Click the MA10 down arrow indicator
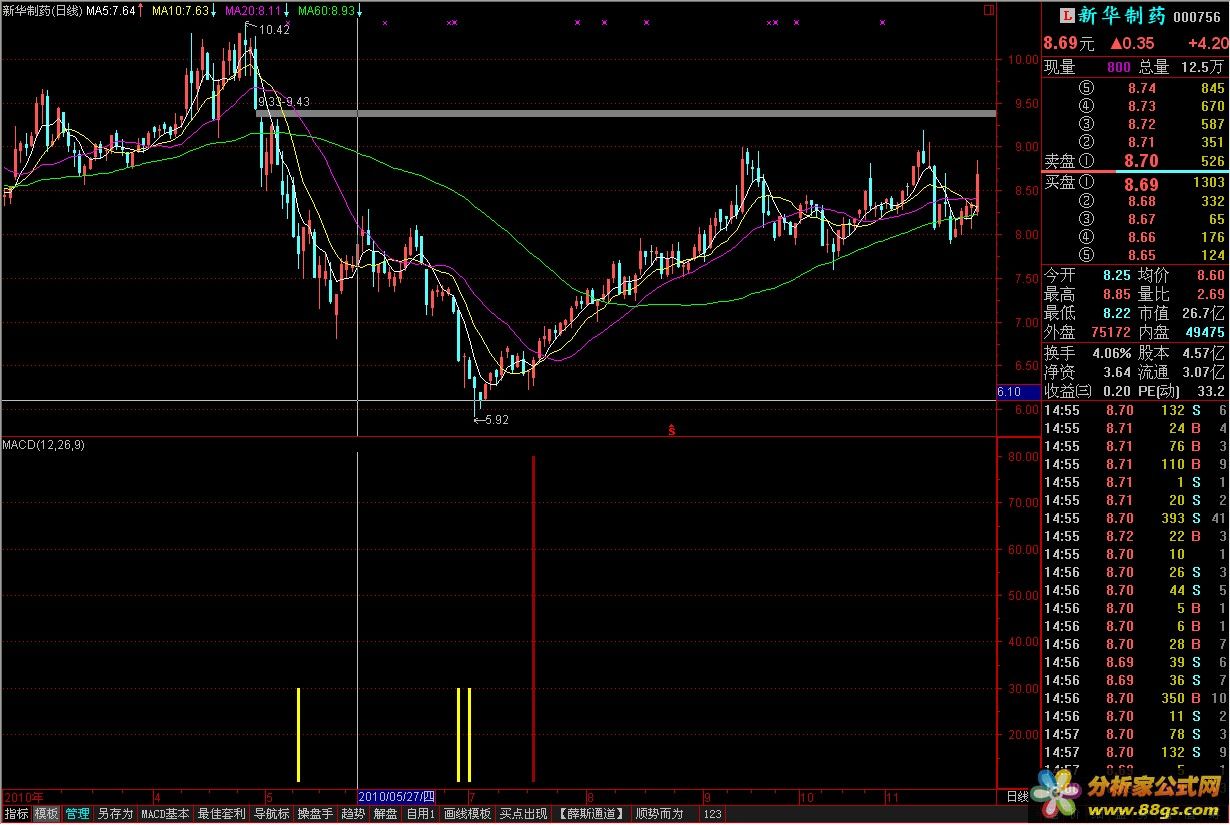 click(214, 11)
